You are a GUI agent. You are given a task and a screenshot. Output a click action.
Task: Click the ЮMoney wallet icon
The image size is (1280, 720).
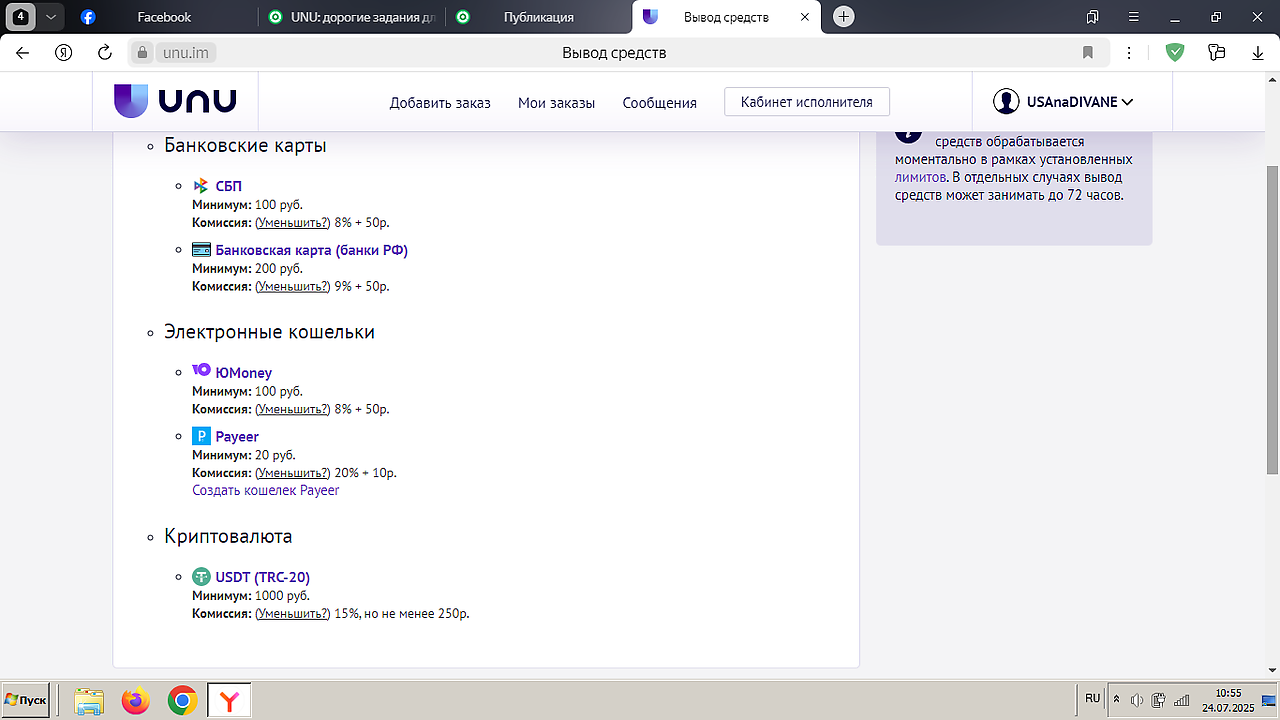coord(201,371)
